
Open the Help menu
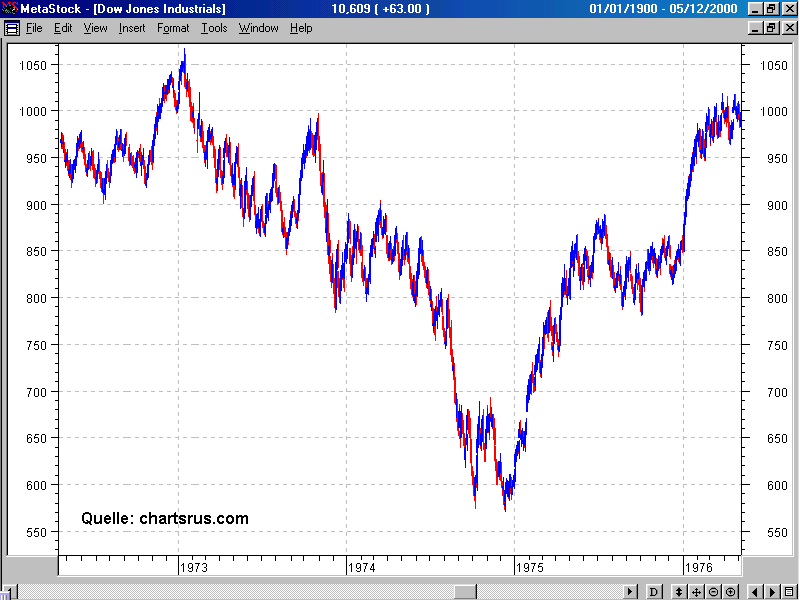click(301, 28)
